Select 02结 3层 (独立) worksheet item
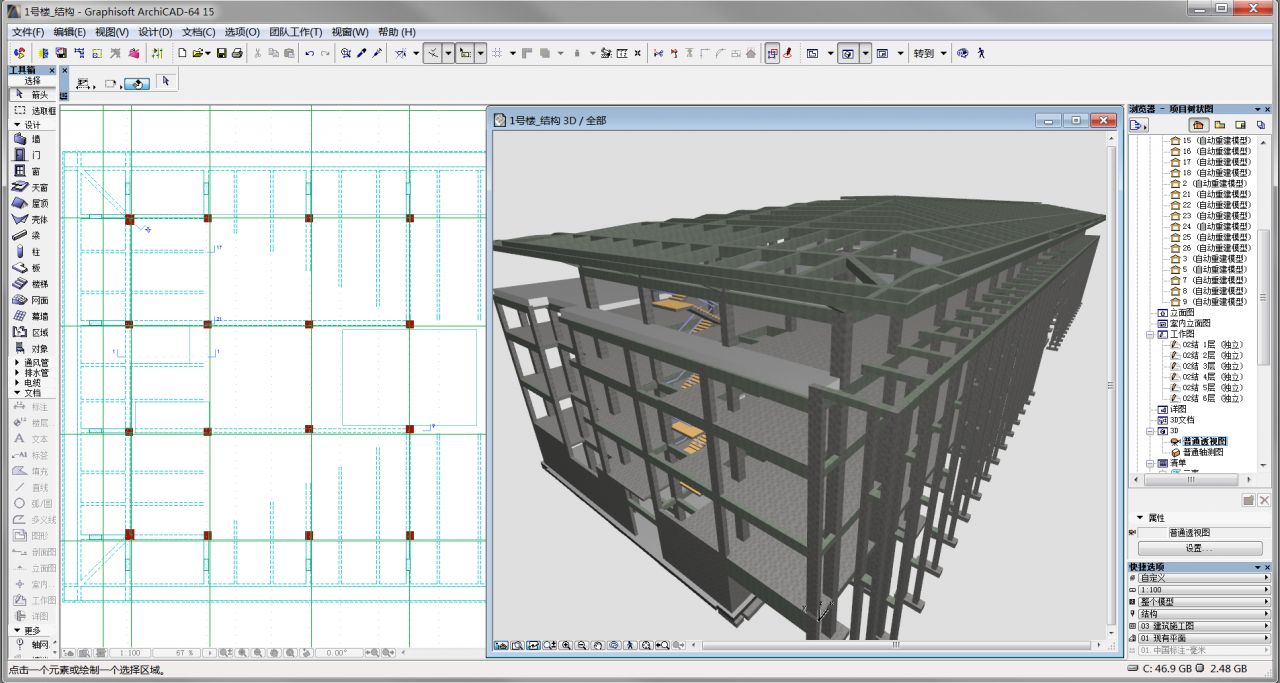Image resolution: width=1280 pixels, height=683 pixels. point(1211,366)
